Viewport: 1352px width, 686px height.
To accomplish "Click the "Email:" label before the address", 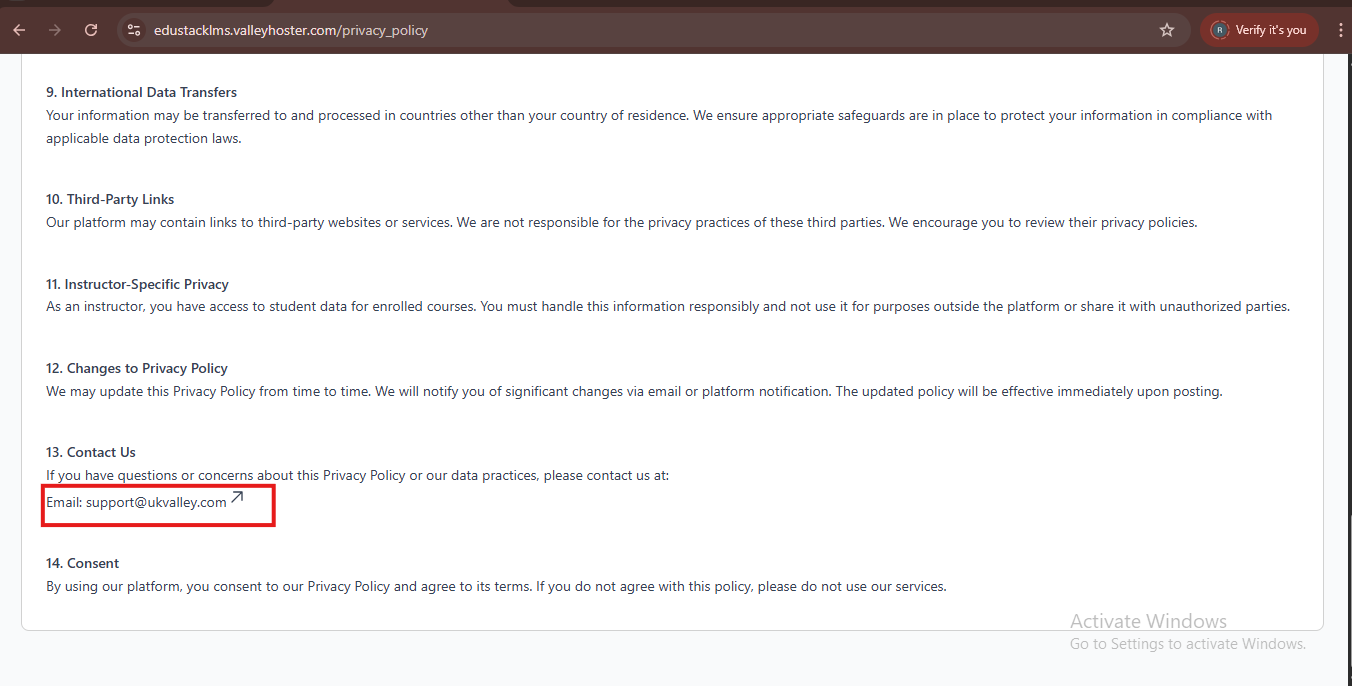I will [64, 502].
